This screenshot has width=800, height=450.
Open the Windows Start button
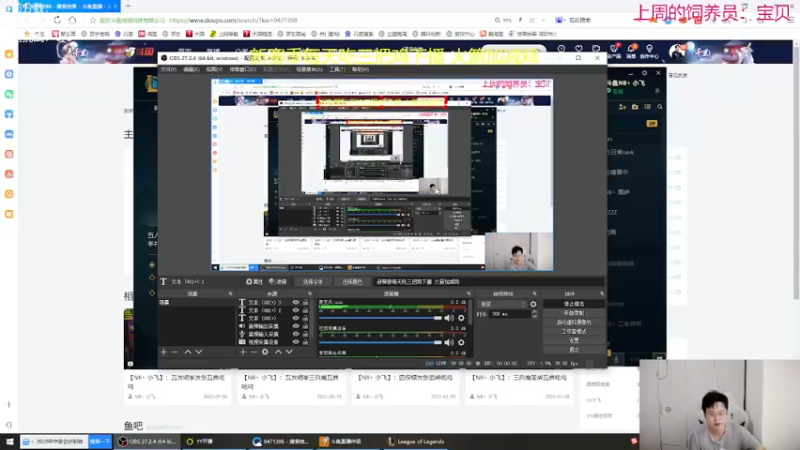[x=9, y=441]
